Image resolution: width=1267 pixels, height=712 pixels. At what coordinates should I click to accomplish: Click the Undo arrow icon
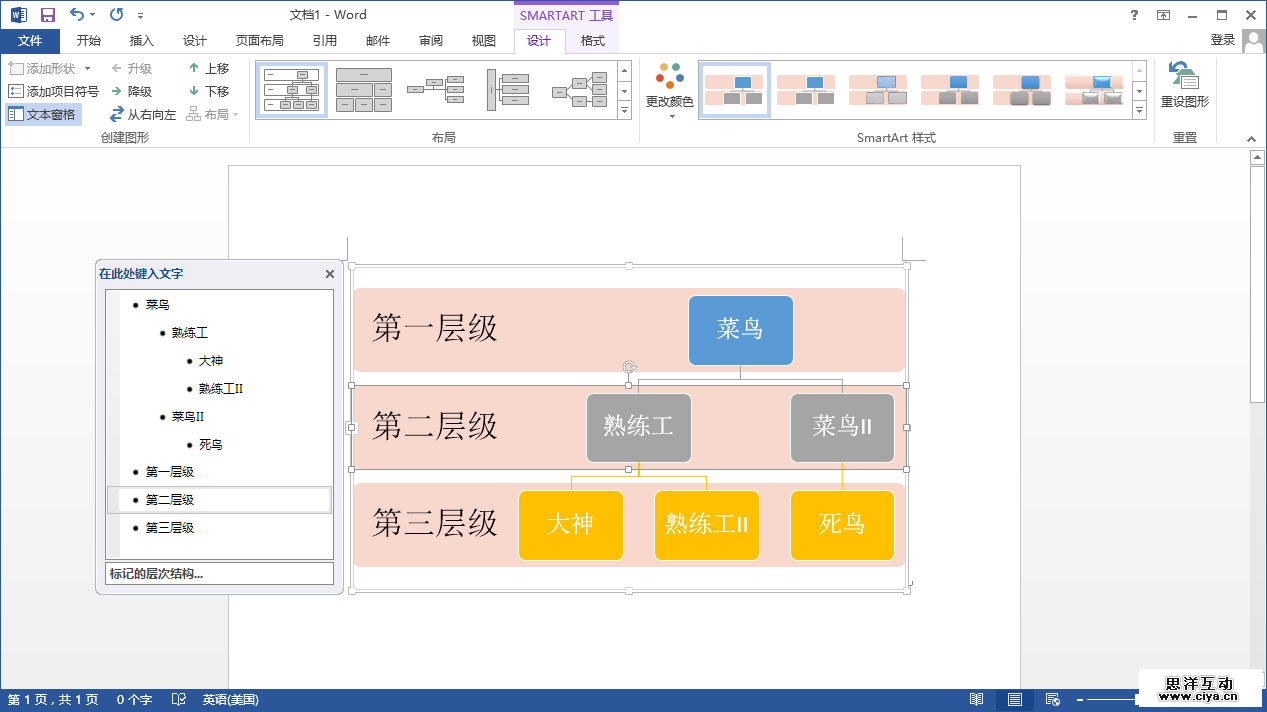(x=77, y=15)
